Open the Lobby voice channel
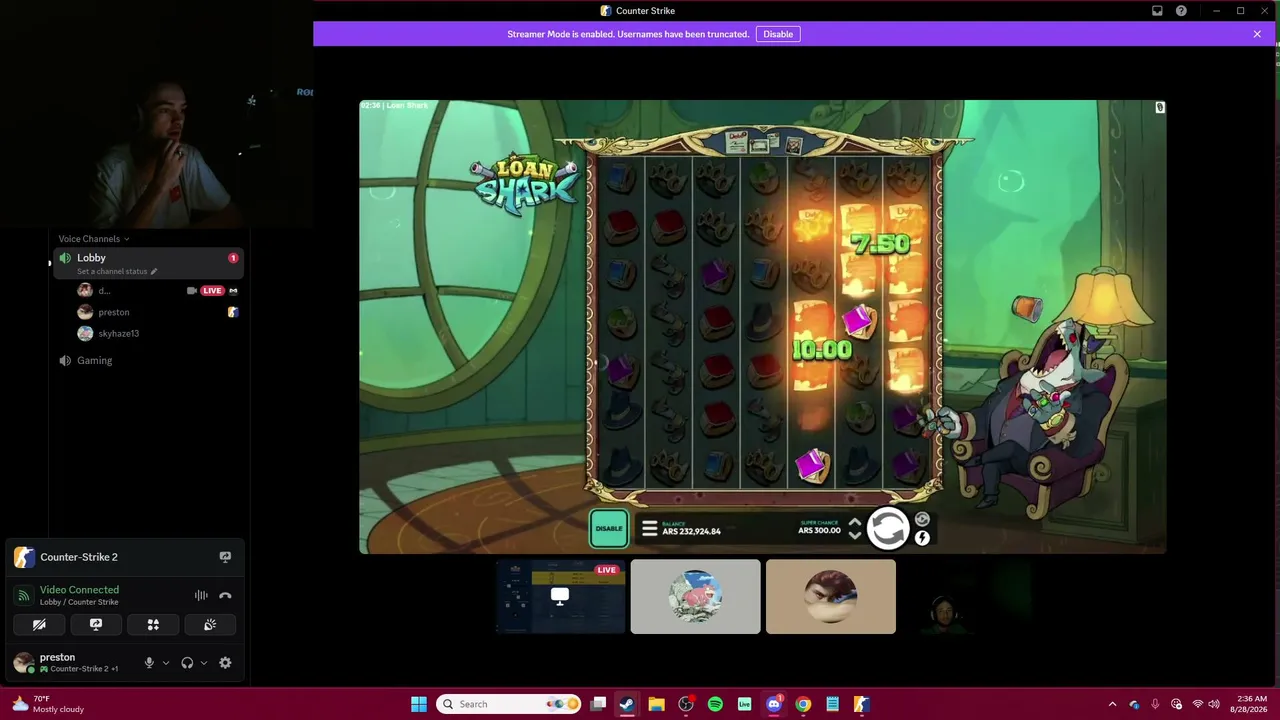1280x720 pixels. 148,263
